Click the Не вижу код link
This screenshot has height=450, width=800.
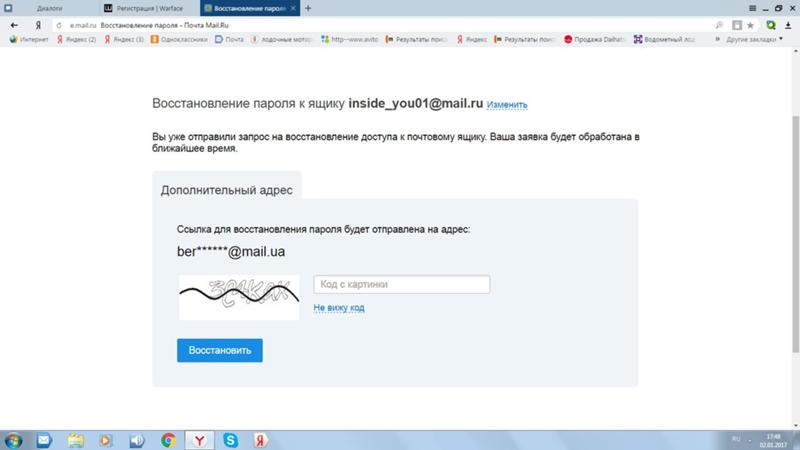339,308
